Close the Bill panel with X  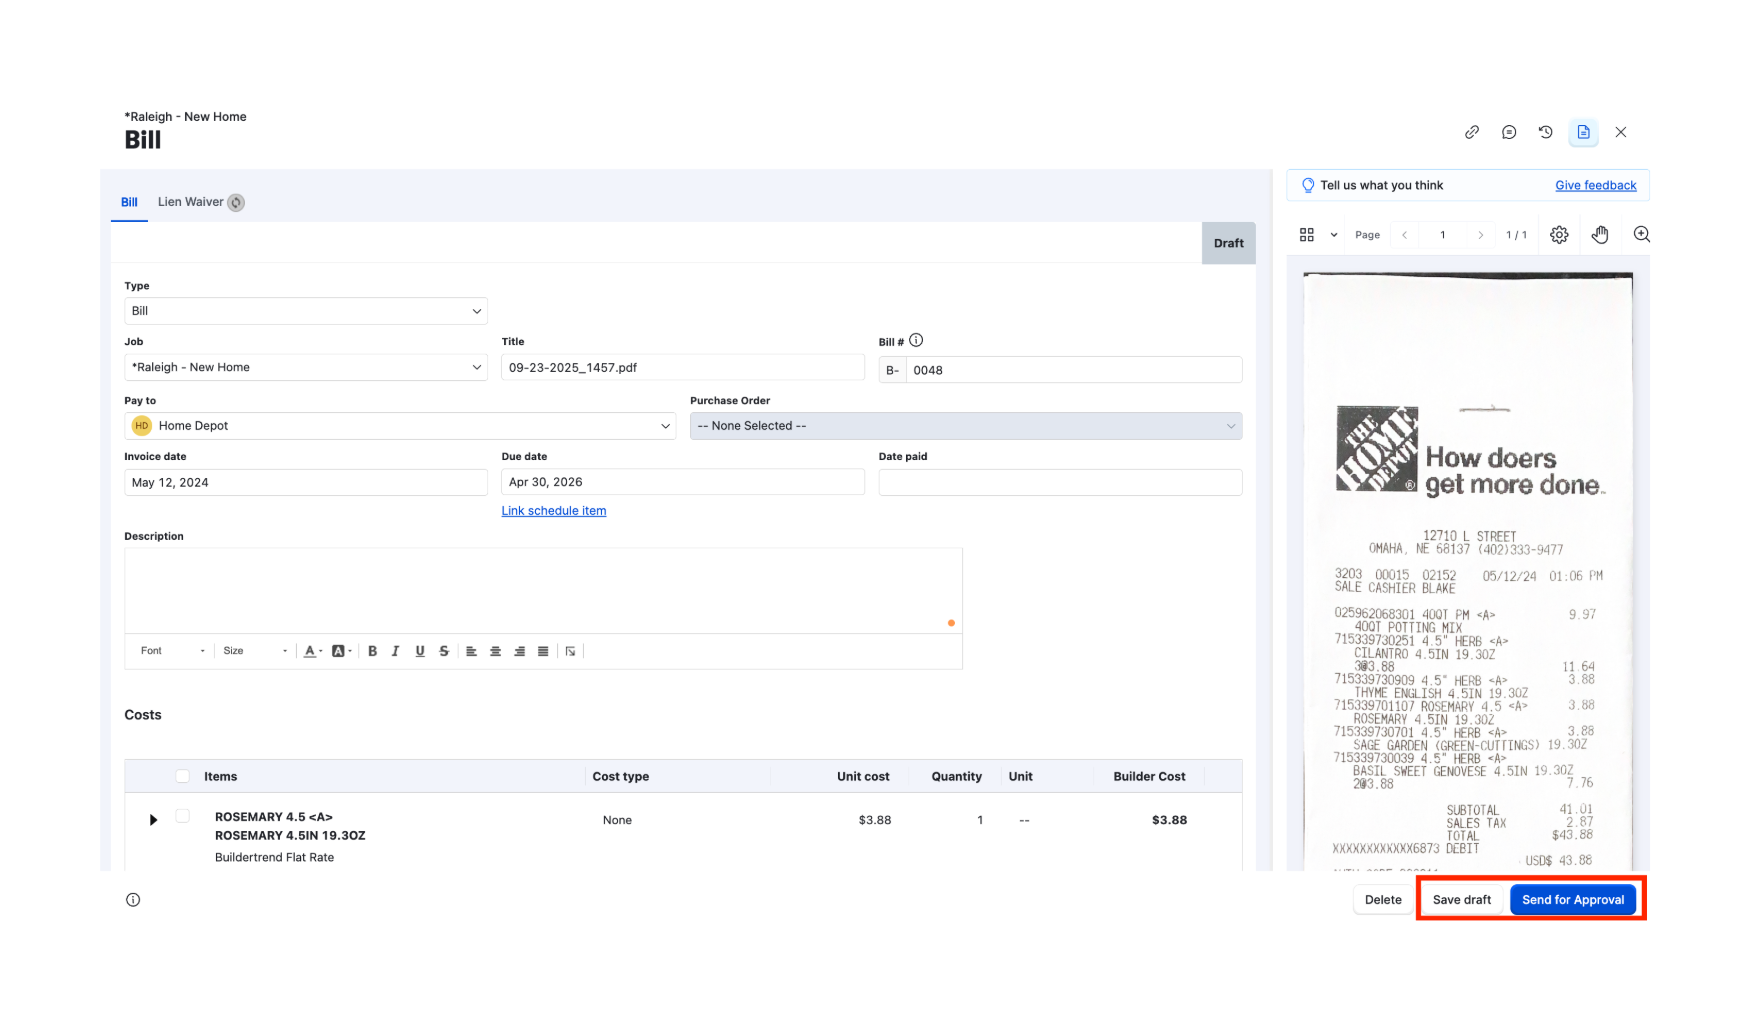tap(1621, 132)
